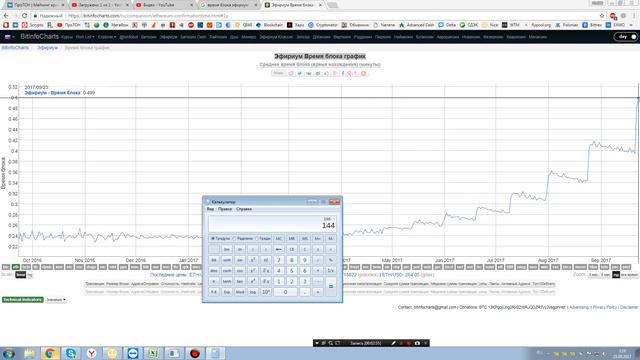Click the Calculator display showing 144

pos(272,224)
